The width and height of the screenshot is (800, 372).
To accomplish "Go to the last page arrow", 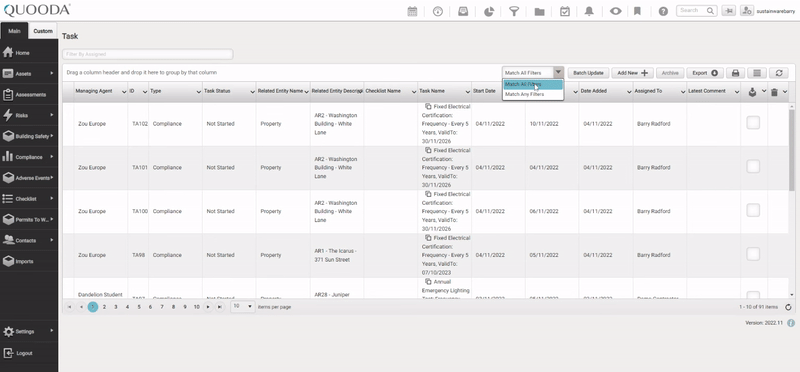I will tap(219, 307).
